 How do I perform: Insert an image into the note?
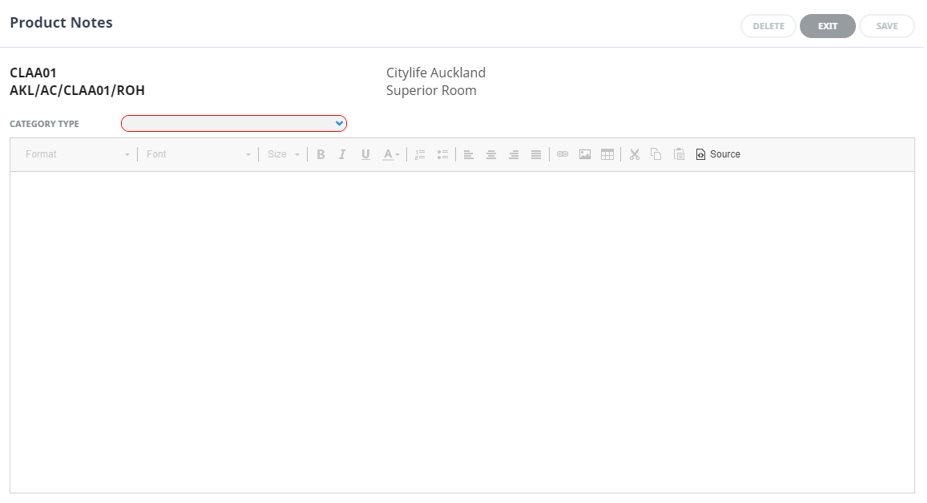click(x=585, y=154)
